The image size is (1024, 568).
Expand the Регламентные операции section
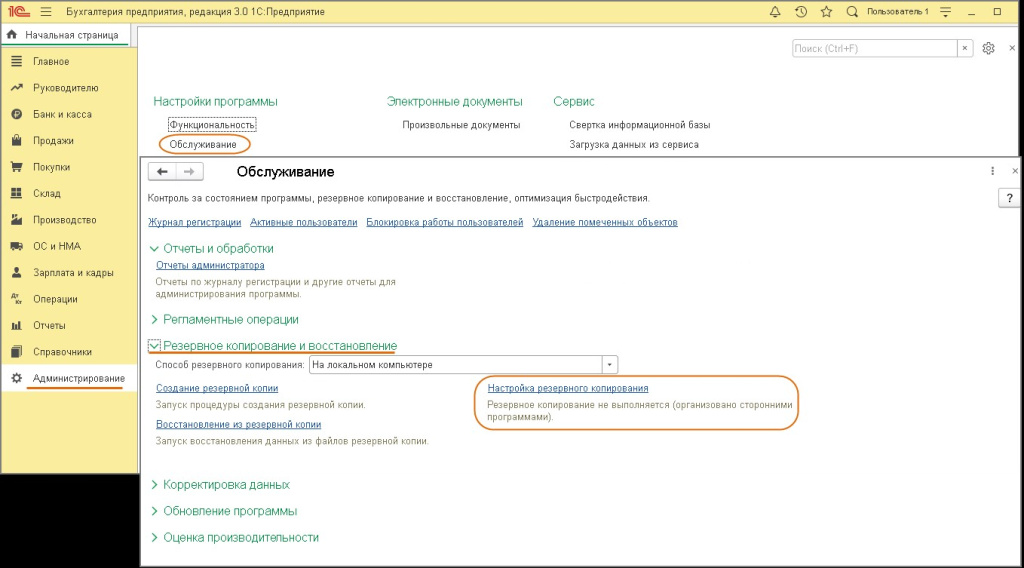230,319
